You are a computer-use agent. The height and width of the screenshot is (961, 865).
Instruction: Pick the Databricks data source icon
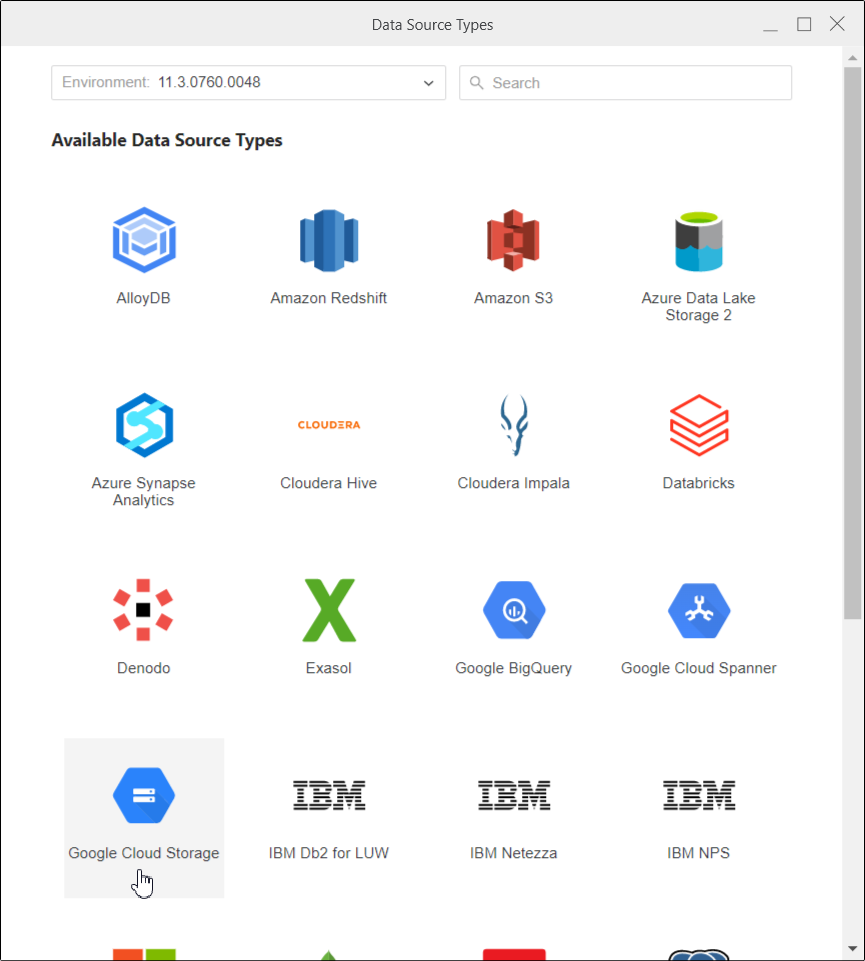(698, 425)
